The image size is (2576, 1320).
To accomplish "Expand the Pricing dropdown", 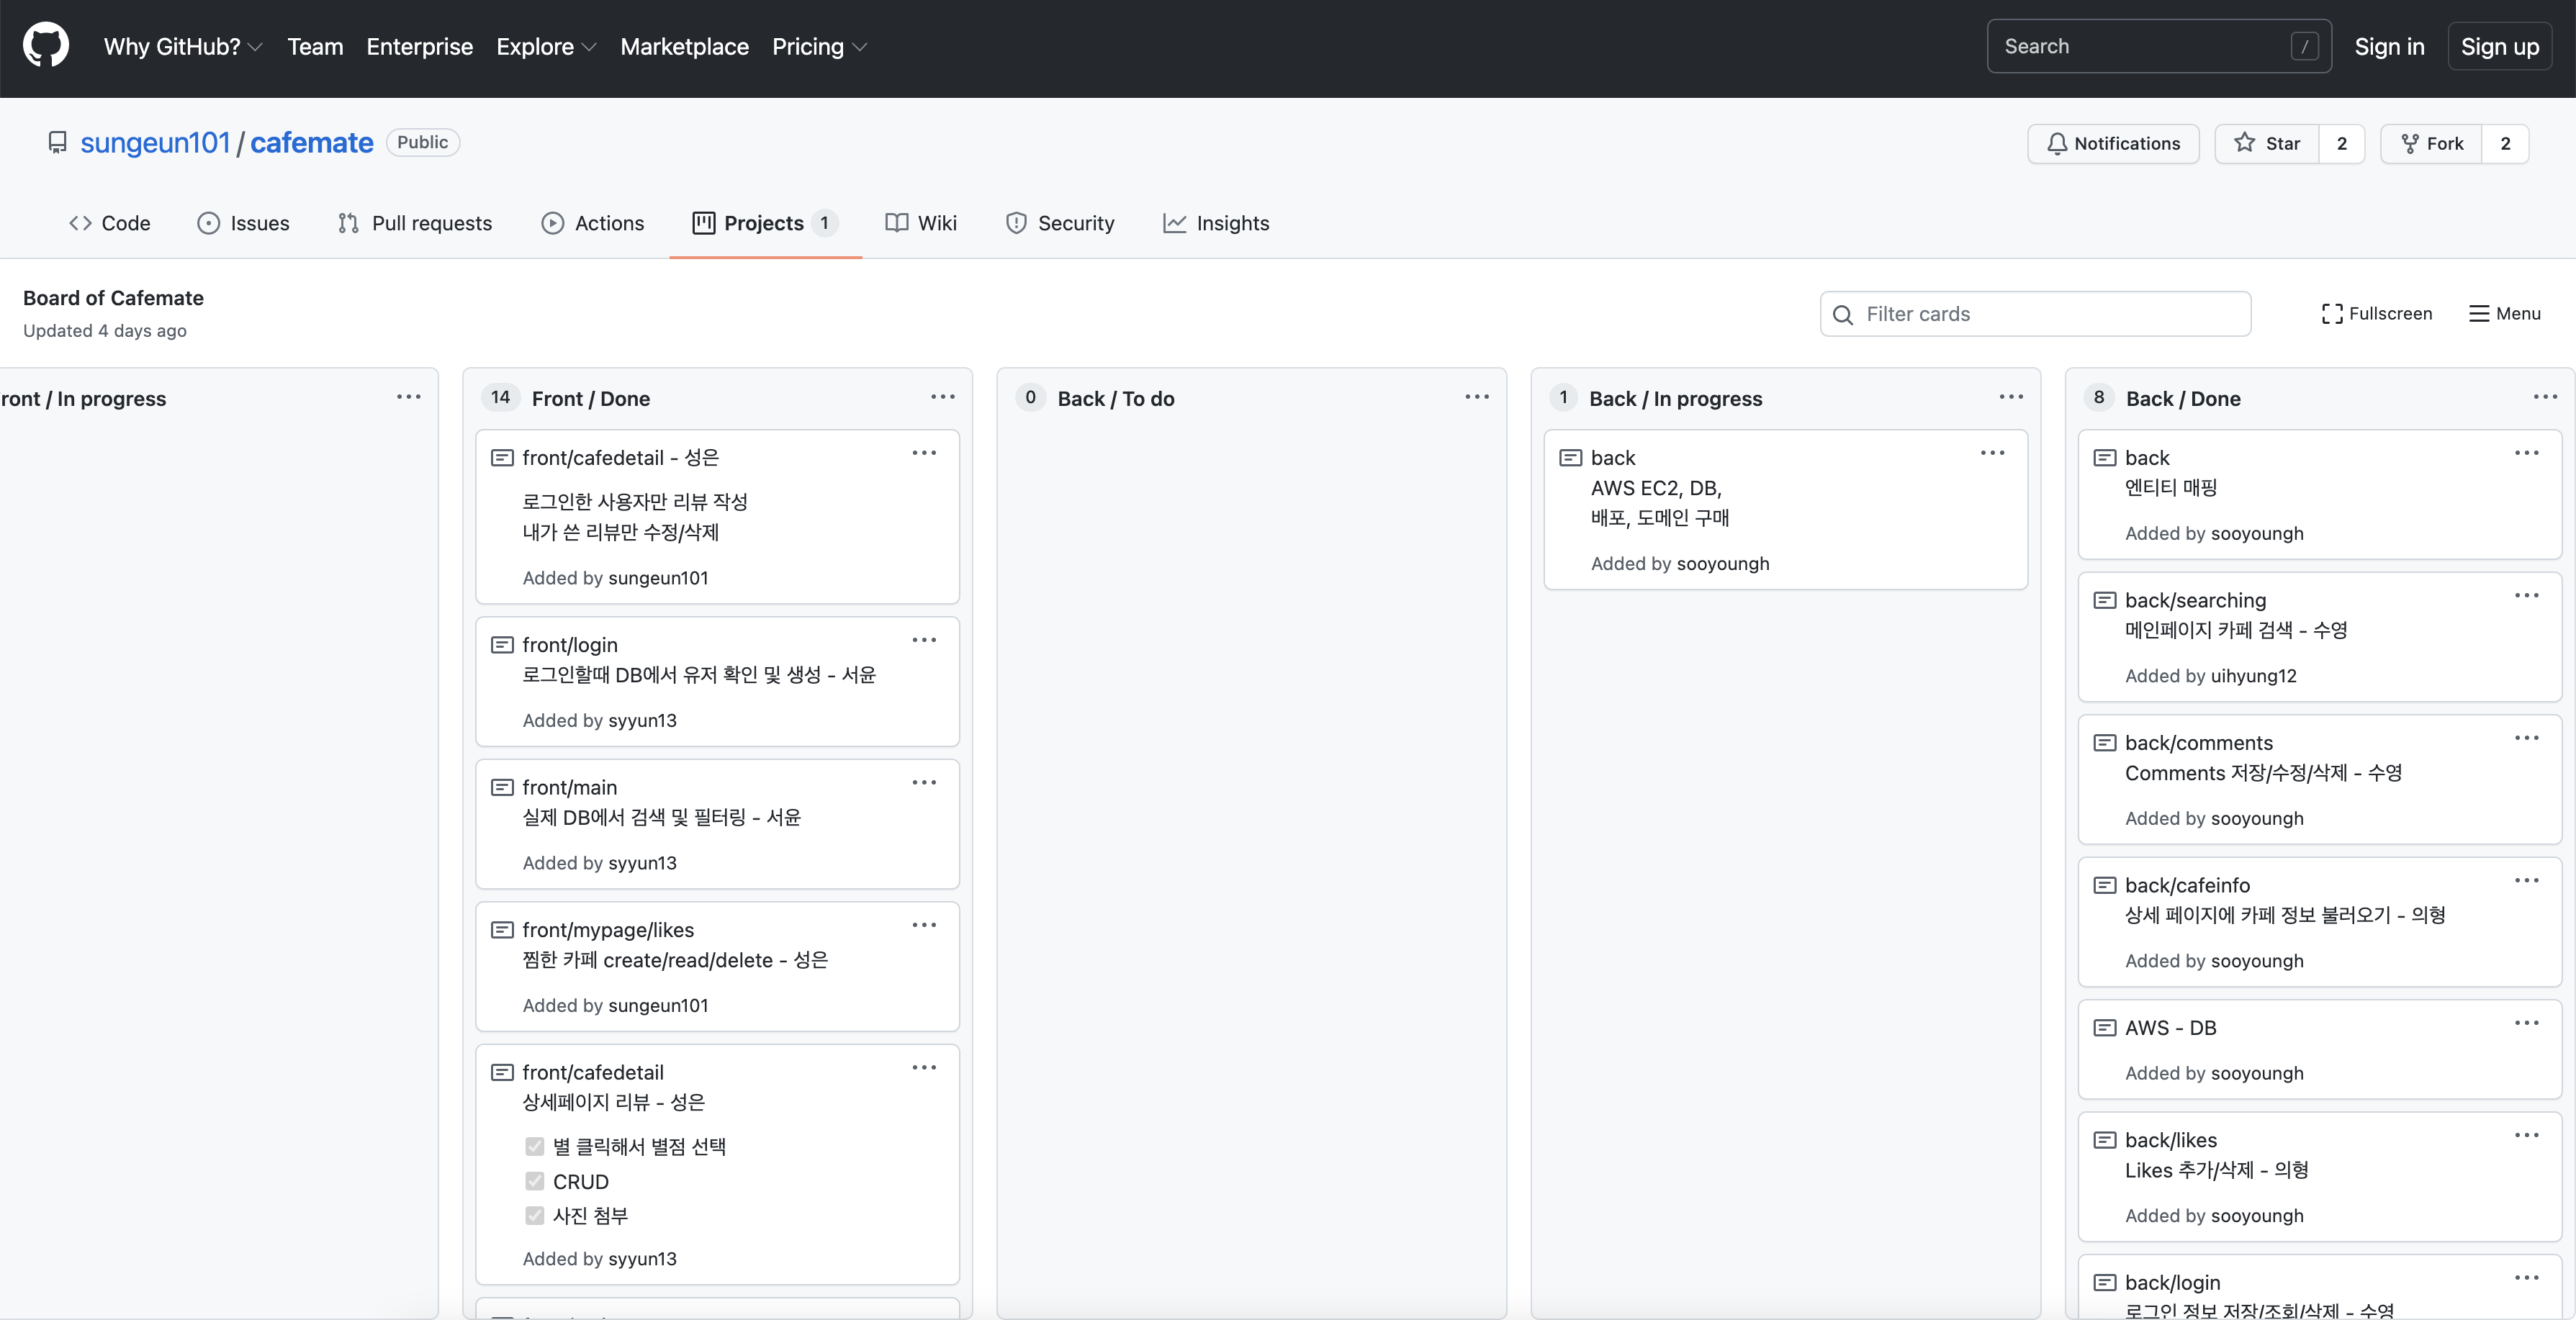I will [x=818, y=47].
